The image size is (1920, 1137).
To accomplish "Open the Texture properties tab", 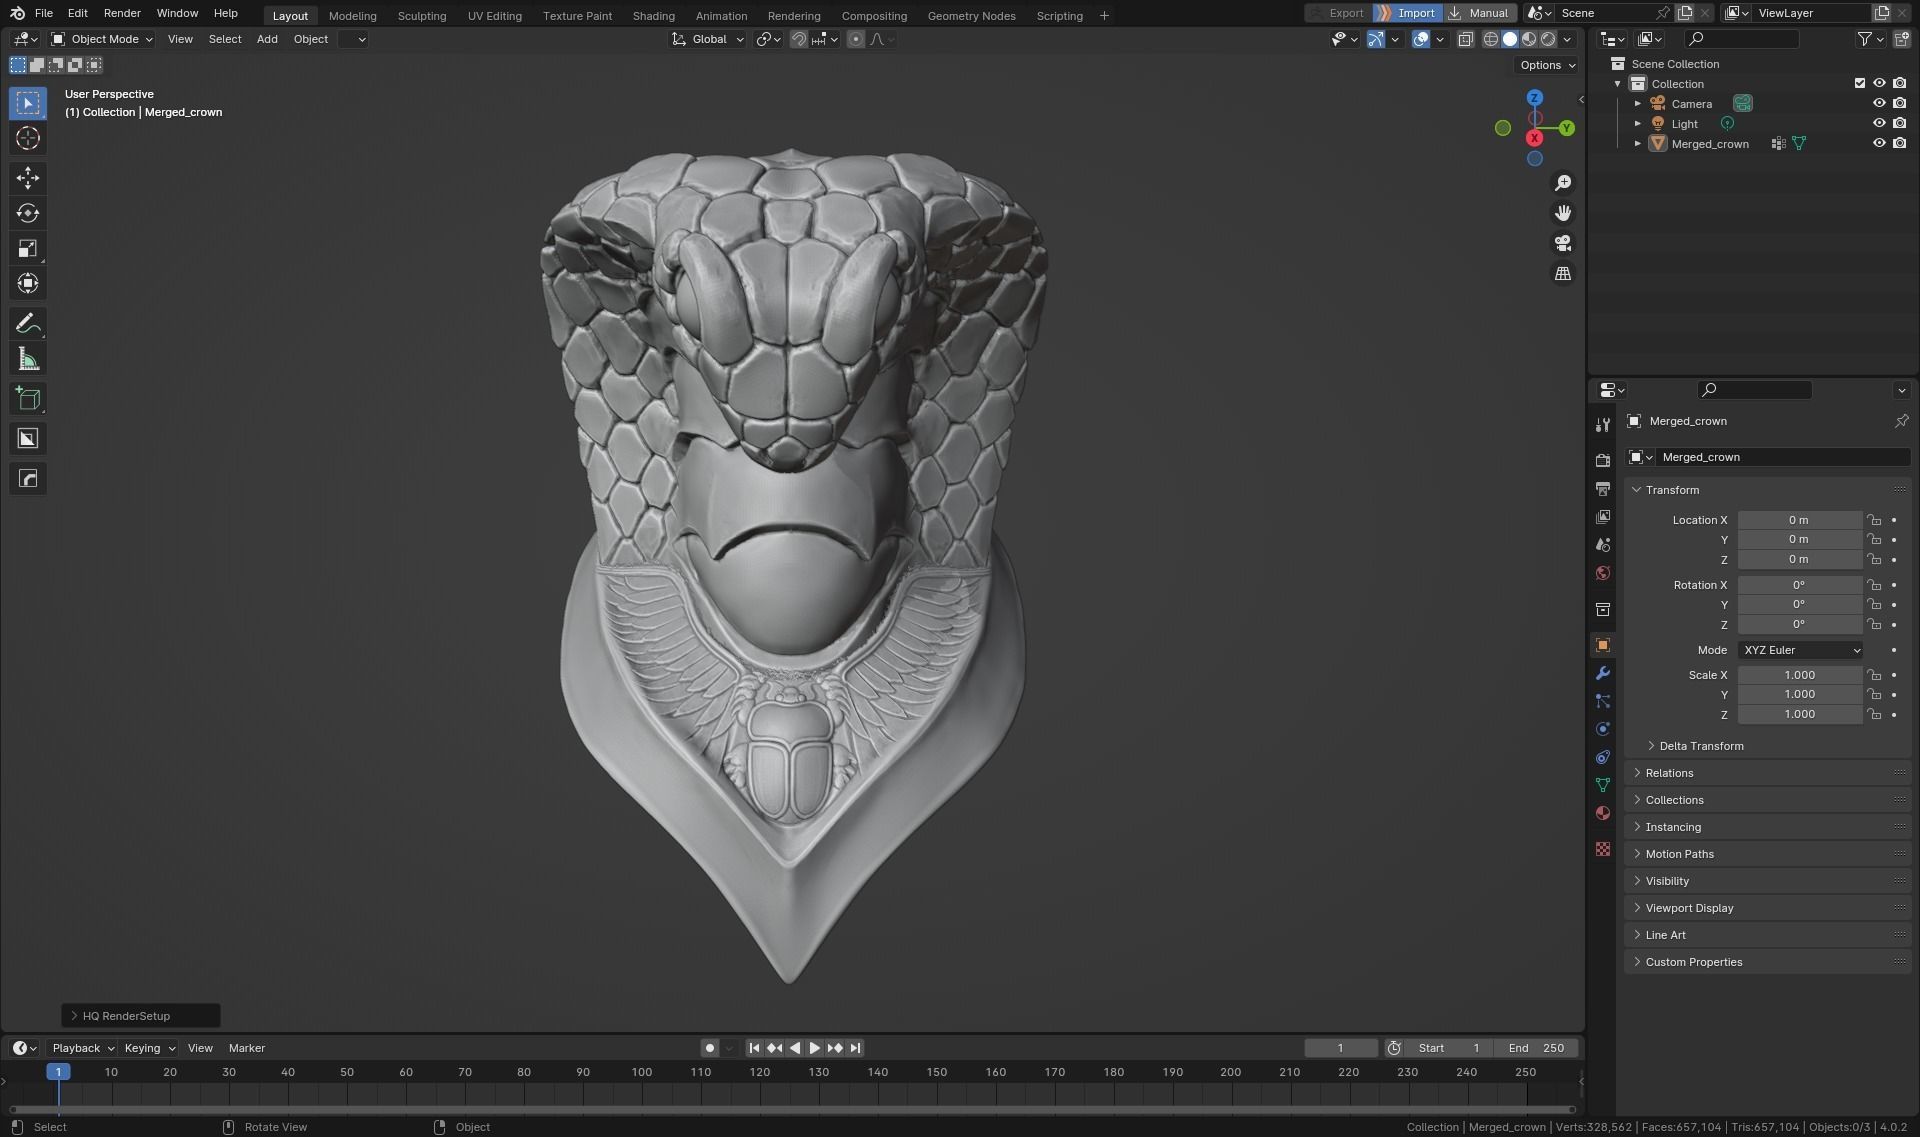I will click(1603, 849).
